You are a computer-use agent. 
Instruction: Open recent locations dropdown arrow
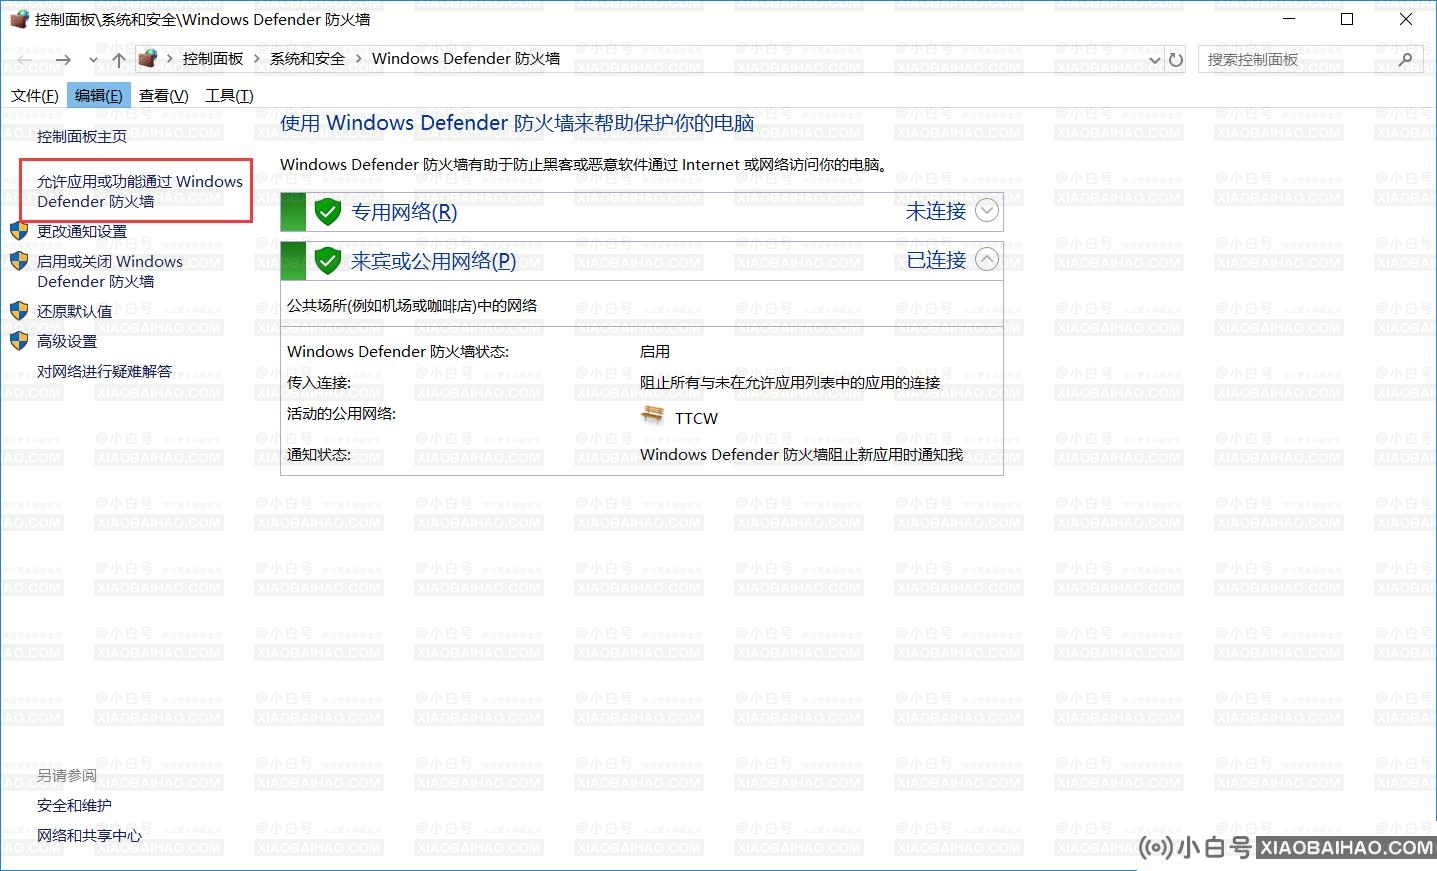click(x=93, y=60)
